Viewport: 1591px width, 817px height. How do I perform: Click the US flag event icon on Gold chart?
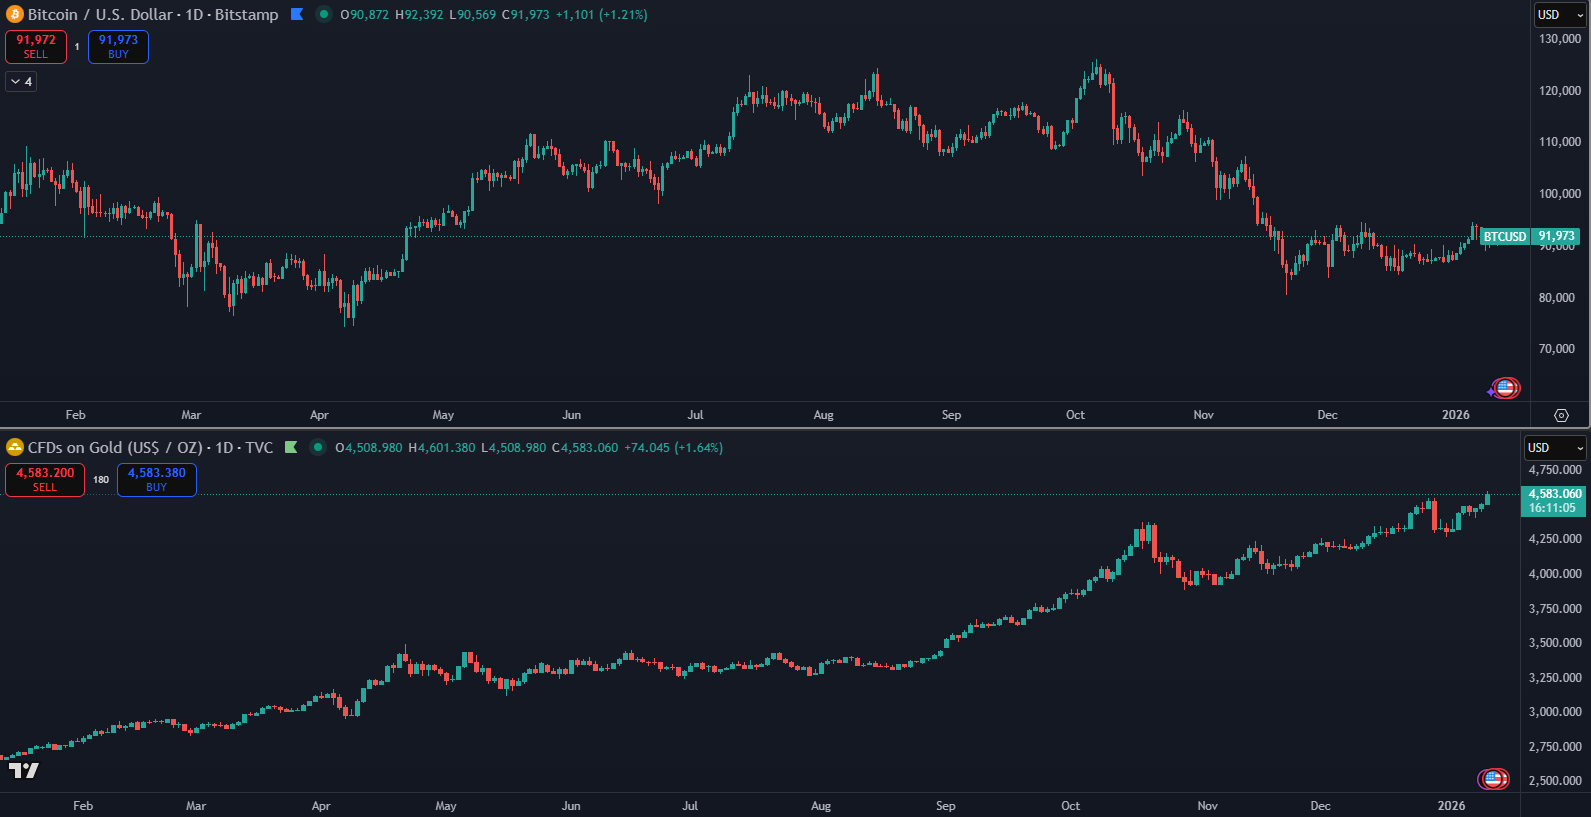click(1493, 779)
